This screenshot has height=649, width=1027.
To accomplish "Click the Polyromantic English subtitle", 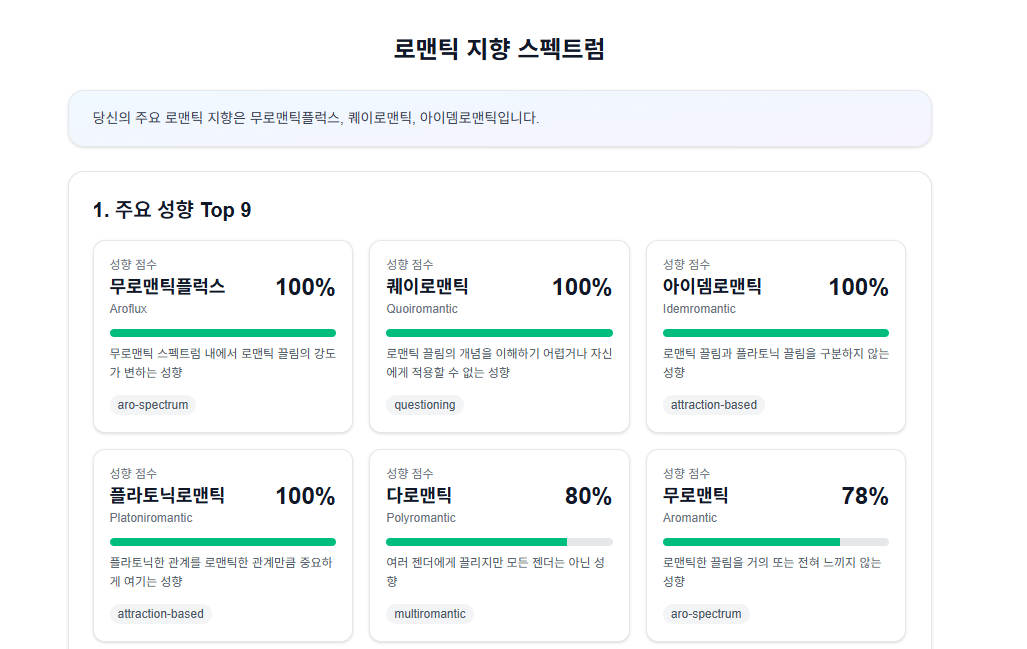I will coord(421,518).
